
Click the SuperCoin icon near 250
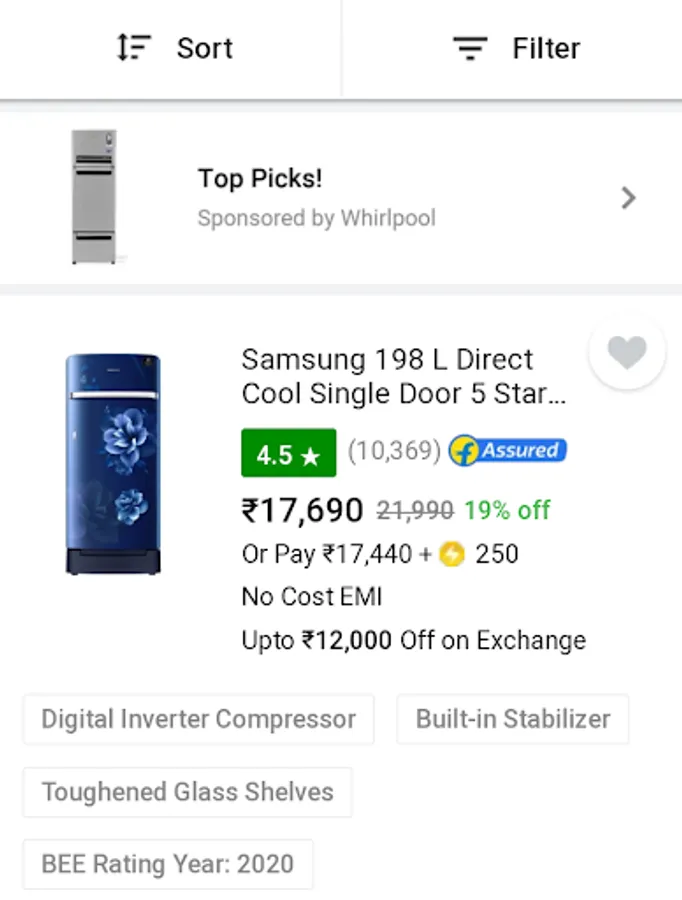click(x=452, y=554)
